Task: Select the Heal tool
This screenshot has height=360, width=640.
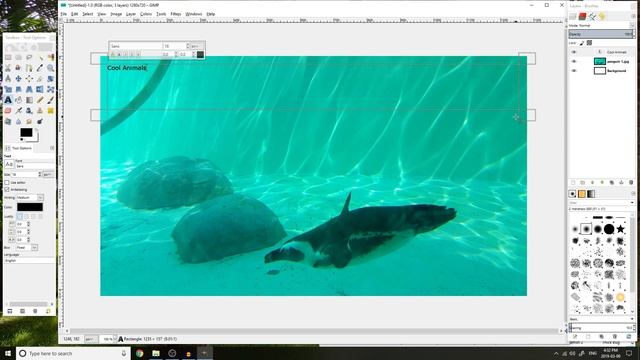Action: (x=51, y=110)
